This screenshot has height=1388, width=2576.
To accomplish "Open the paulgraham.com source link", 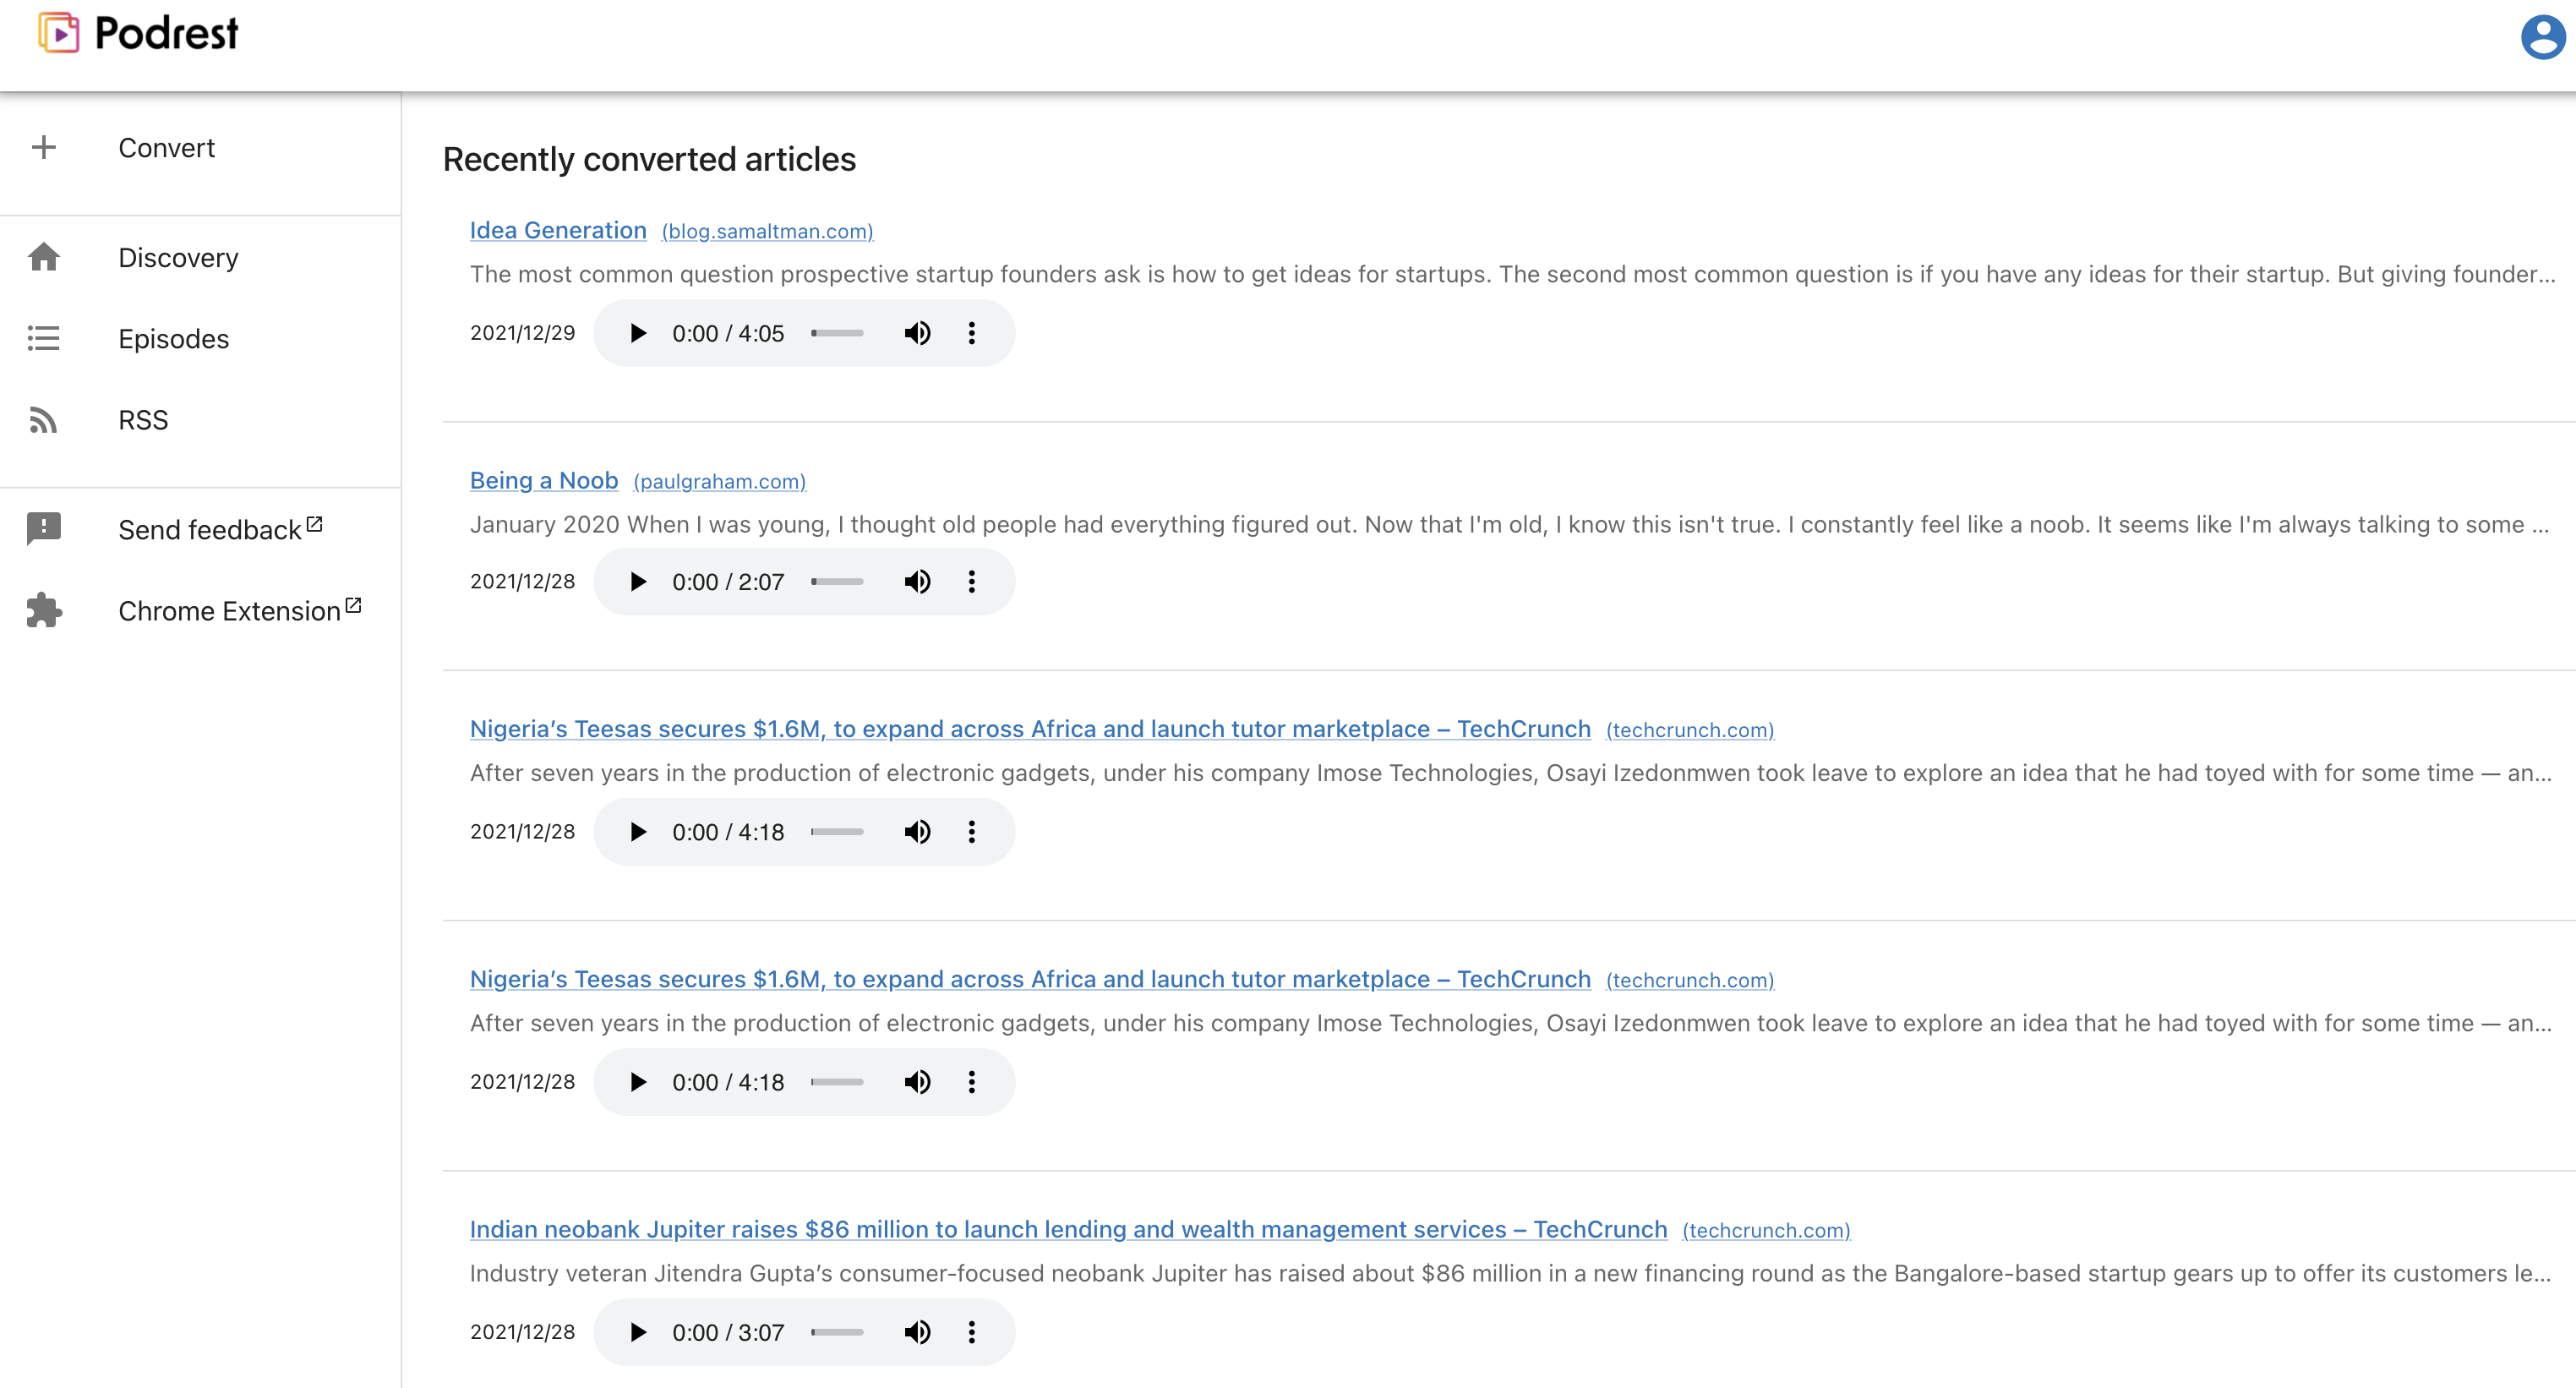I will tap(719, 481).
